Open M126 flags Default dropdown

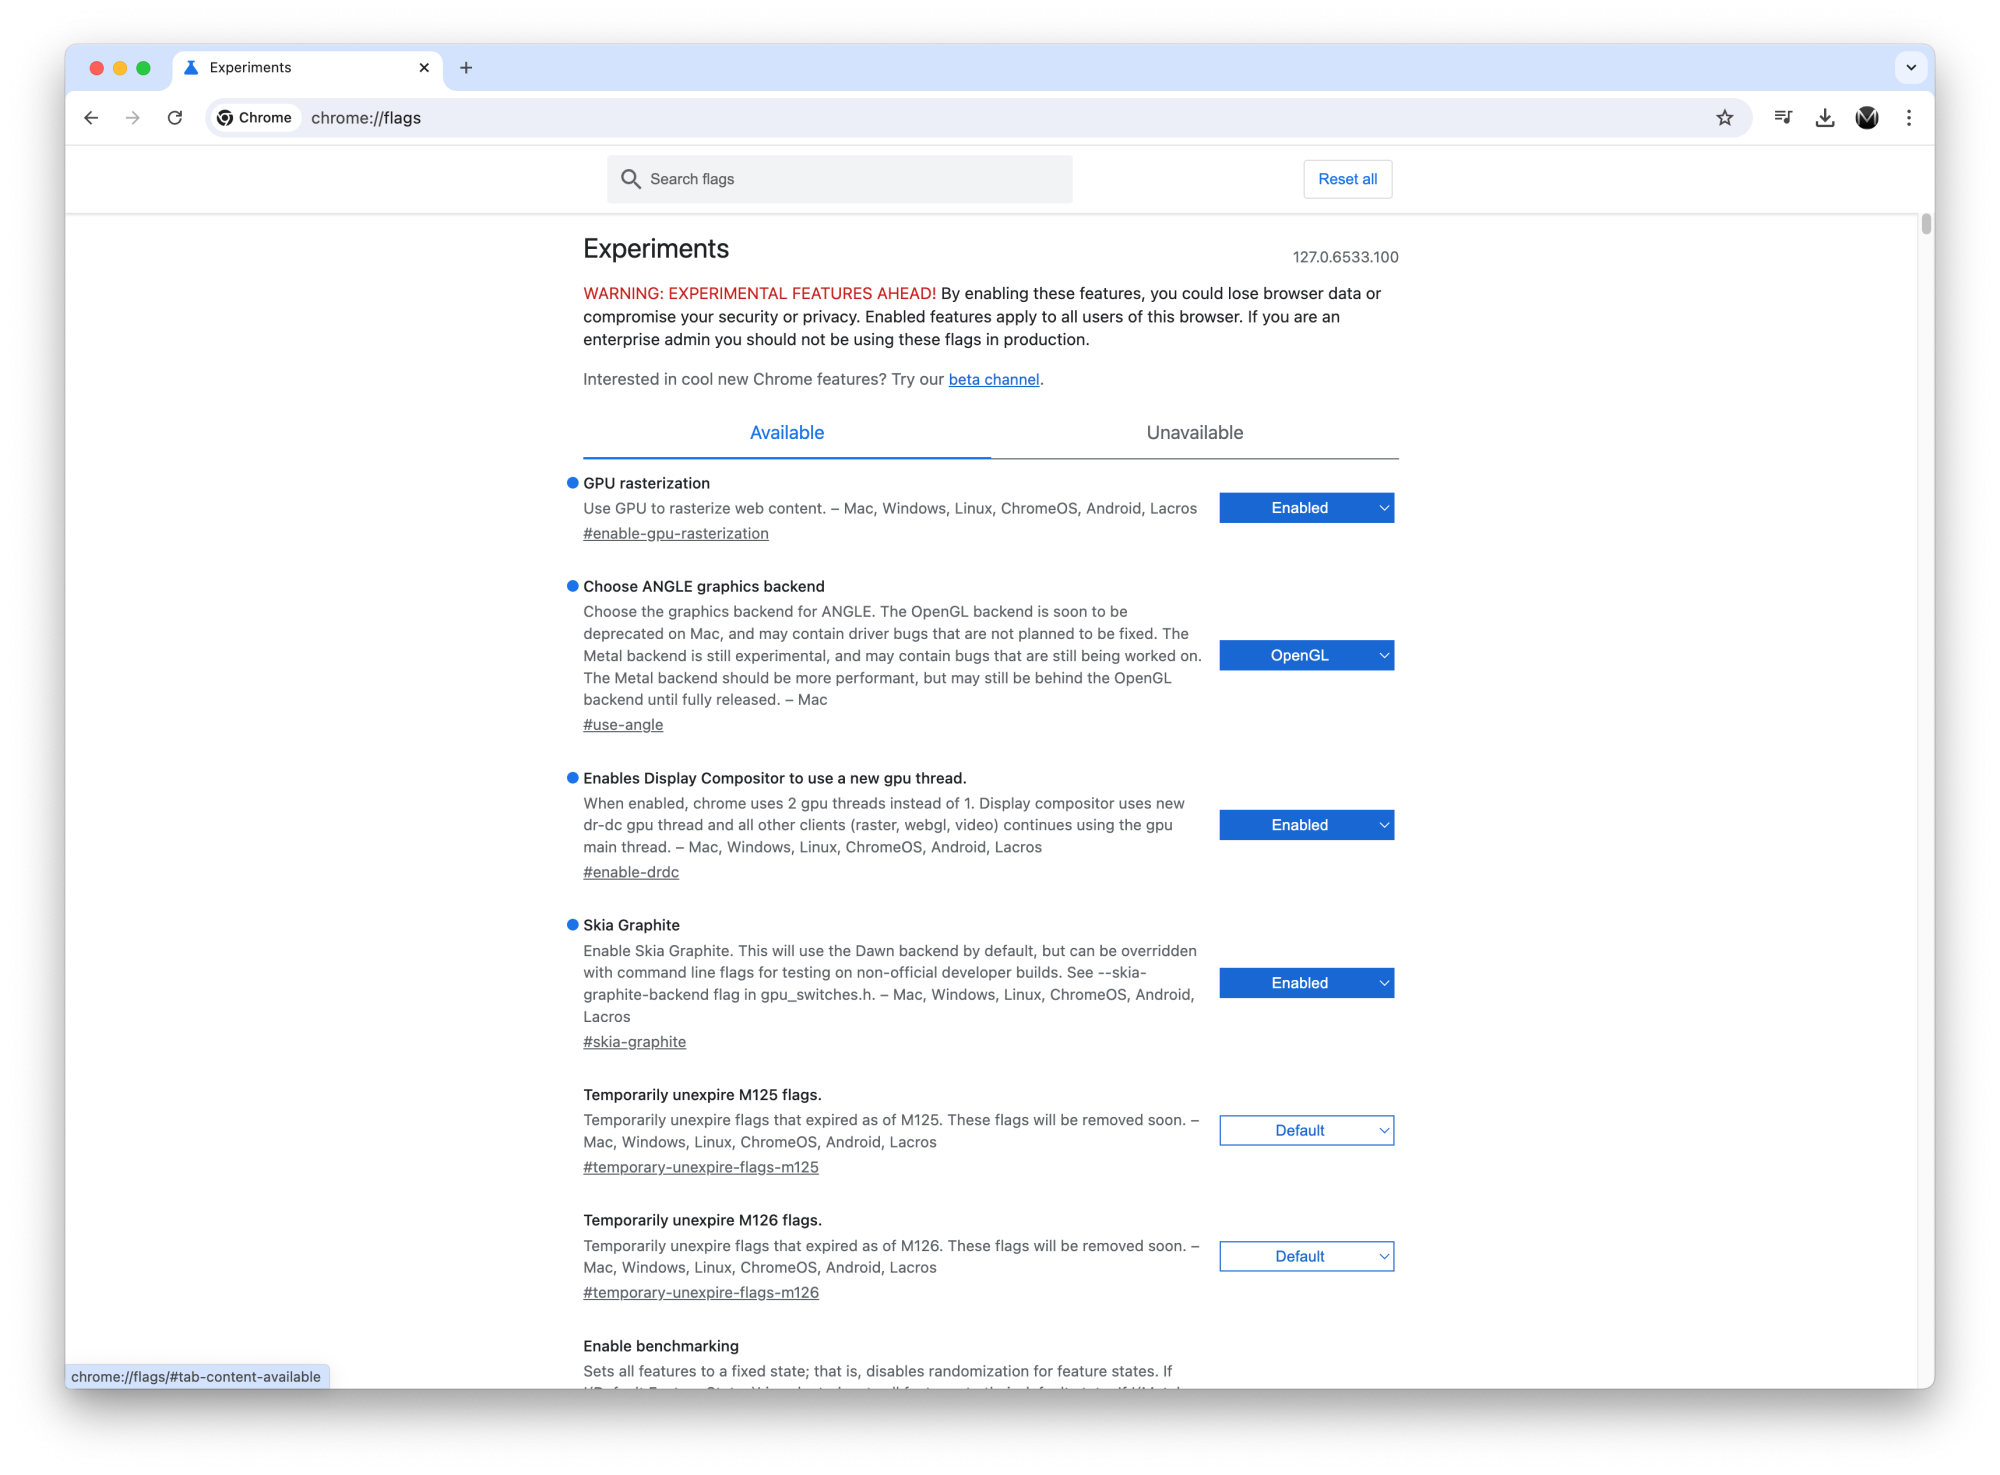point(1306,1256)
